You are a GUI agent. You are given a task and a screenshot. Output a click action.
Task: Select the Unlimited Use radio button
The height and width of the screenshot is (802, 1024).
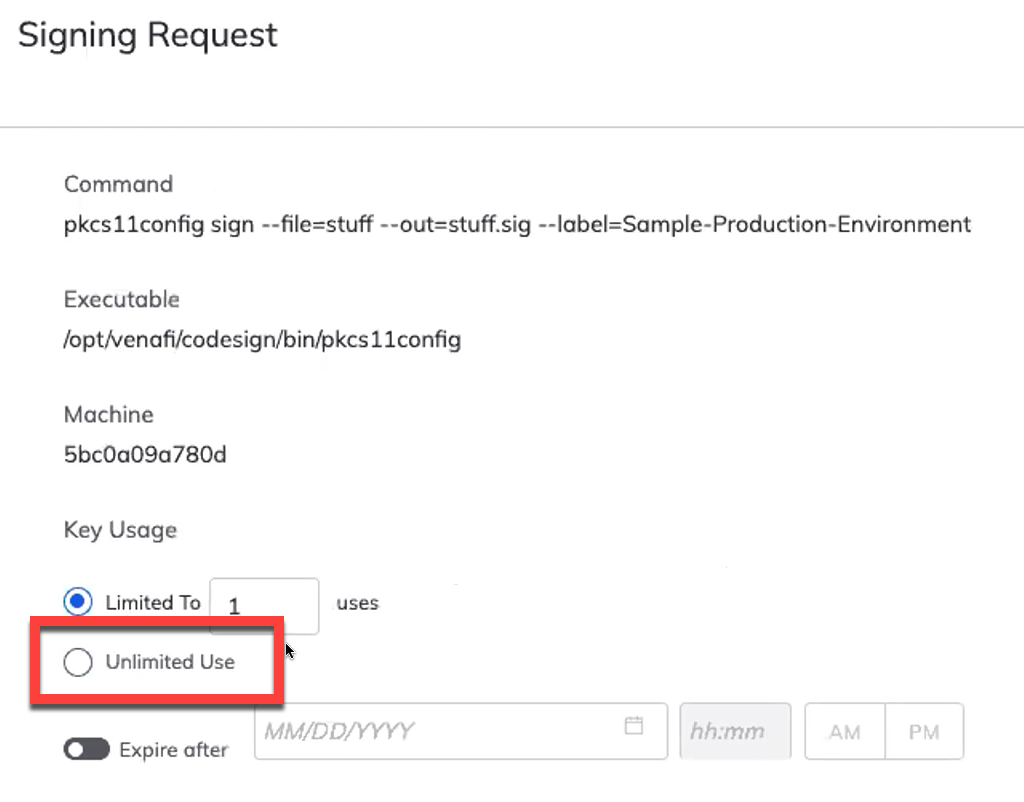[x=78, y=662]
